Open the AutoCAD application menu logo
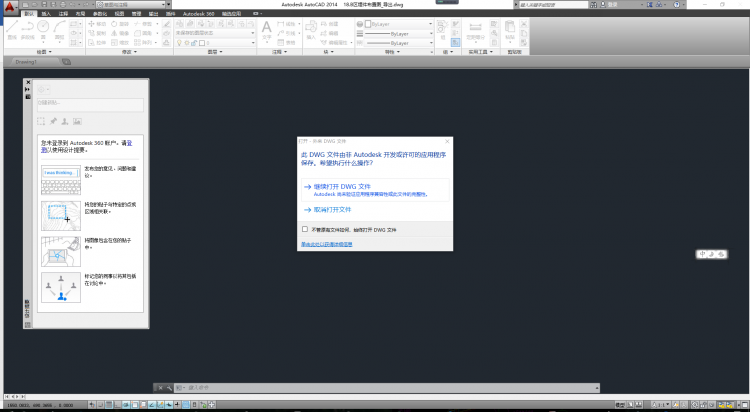Screen dimensions: 750x412 tap(10, 7)
